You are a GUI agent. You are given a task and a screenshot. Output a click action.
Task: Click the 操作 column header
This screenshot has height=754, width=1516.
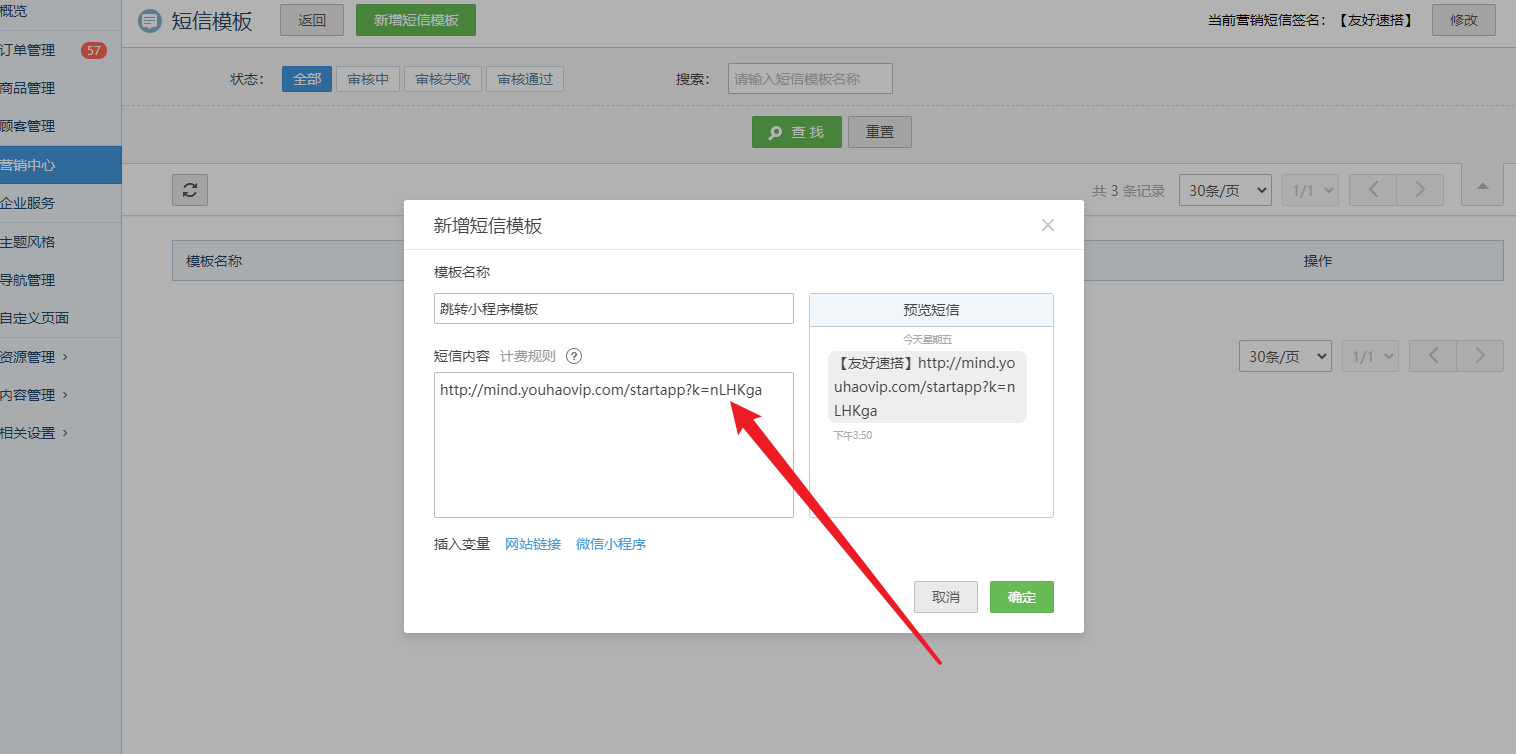[x=1318, y=261]
